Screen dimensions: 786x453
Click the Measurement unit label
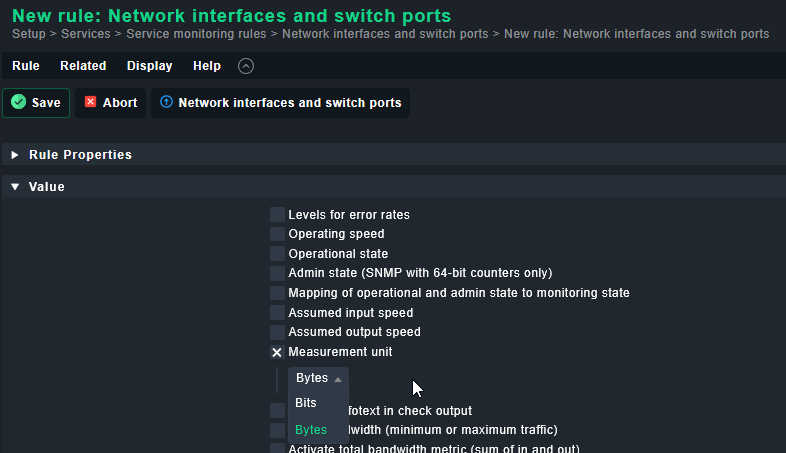(340, 352)
